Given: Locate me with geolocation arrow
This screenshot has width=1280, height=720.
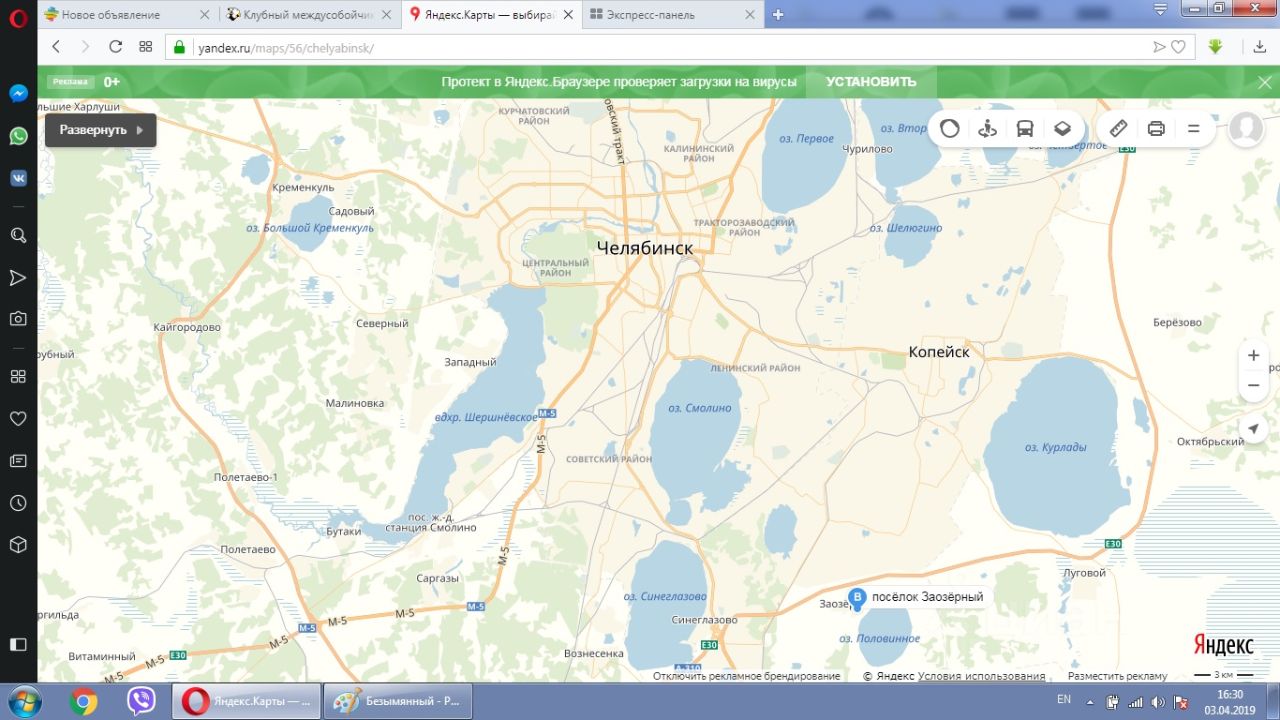Looking at the screenshot, I should [x=1253, y=429].
